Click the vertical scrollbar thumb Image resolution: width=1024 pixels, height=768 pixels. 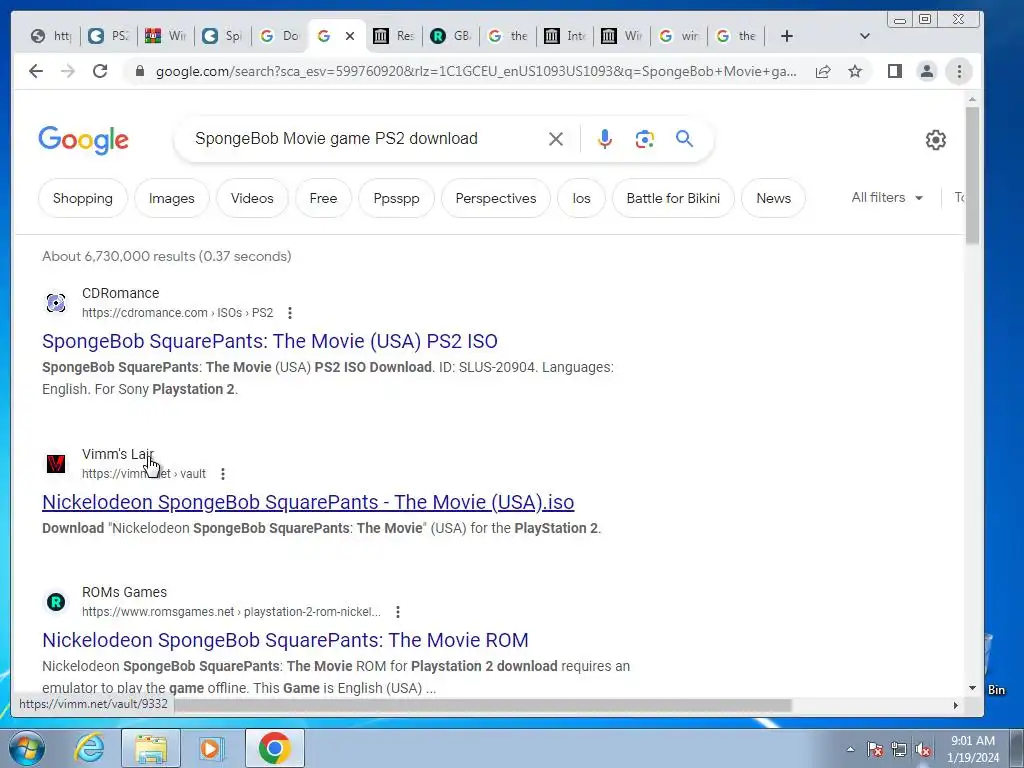[x=972, y=175]
